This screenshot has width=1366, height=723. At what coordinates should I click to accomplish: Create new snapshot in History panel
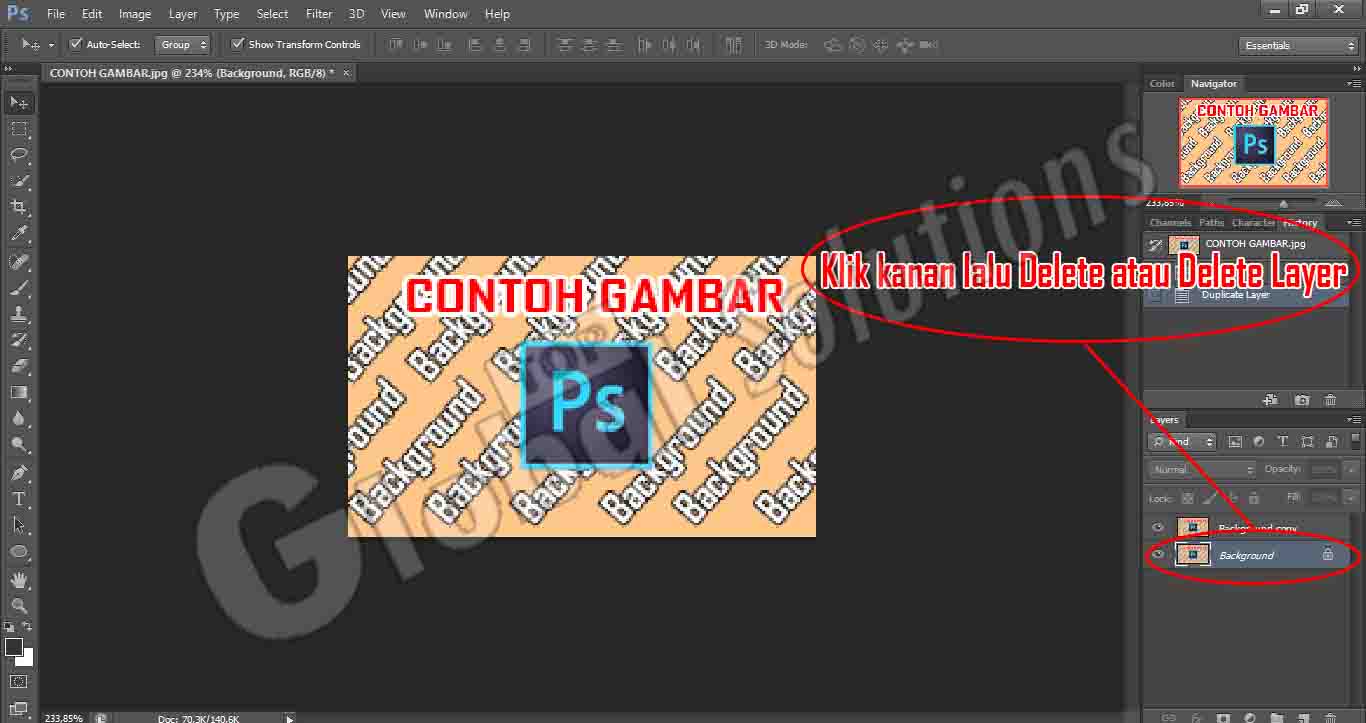tap(1301, 400)
